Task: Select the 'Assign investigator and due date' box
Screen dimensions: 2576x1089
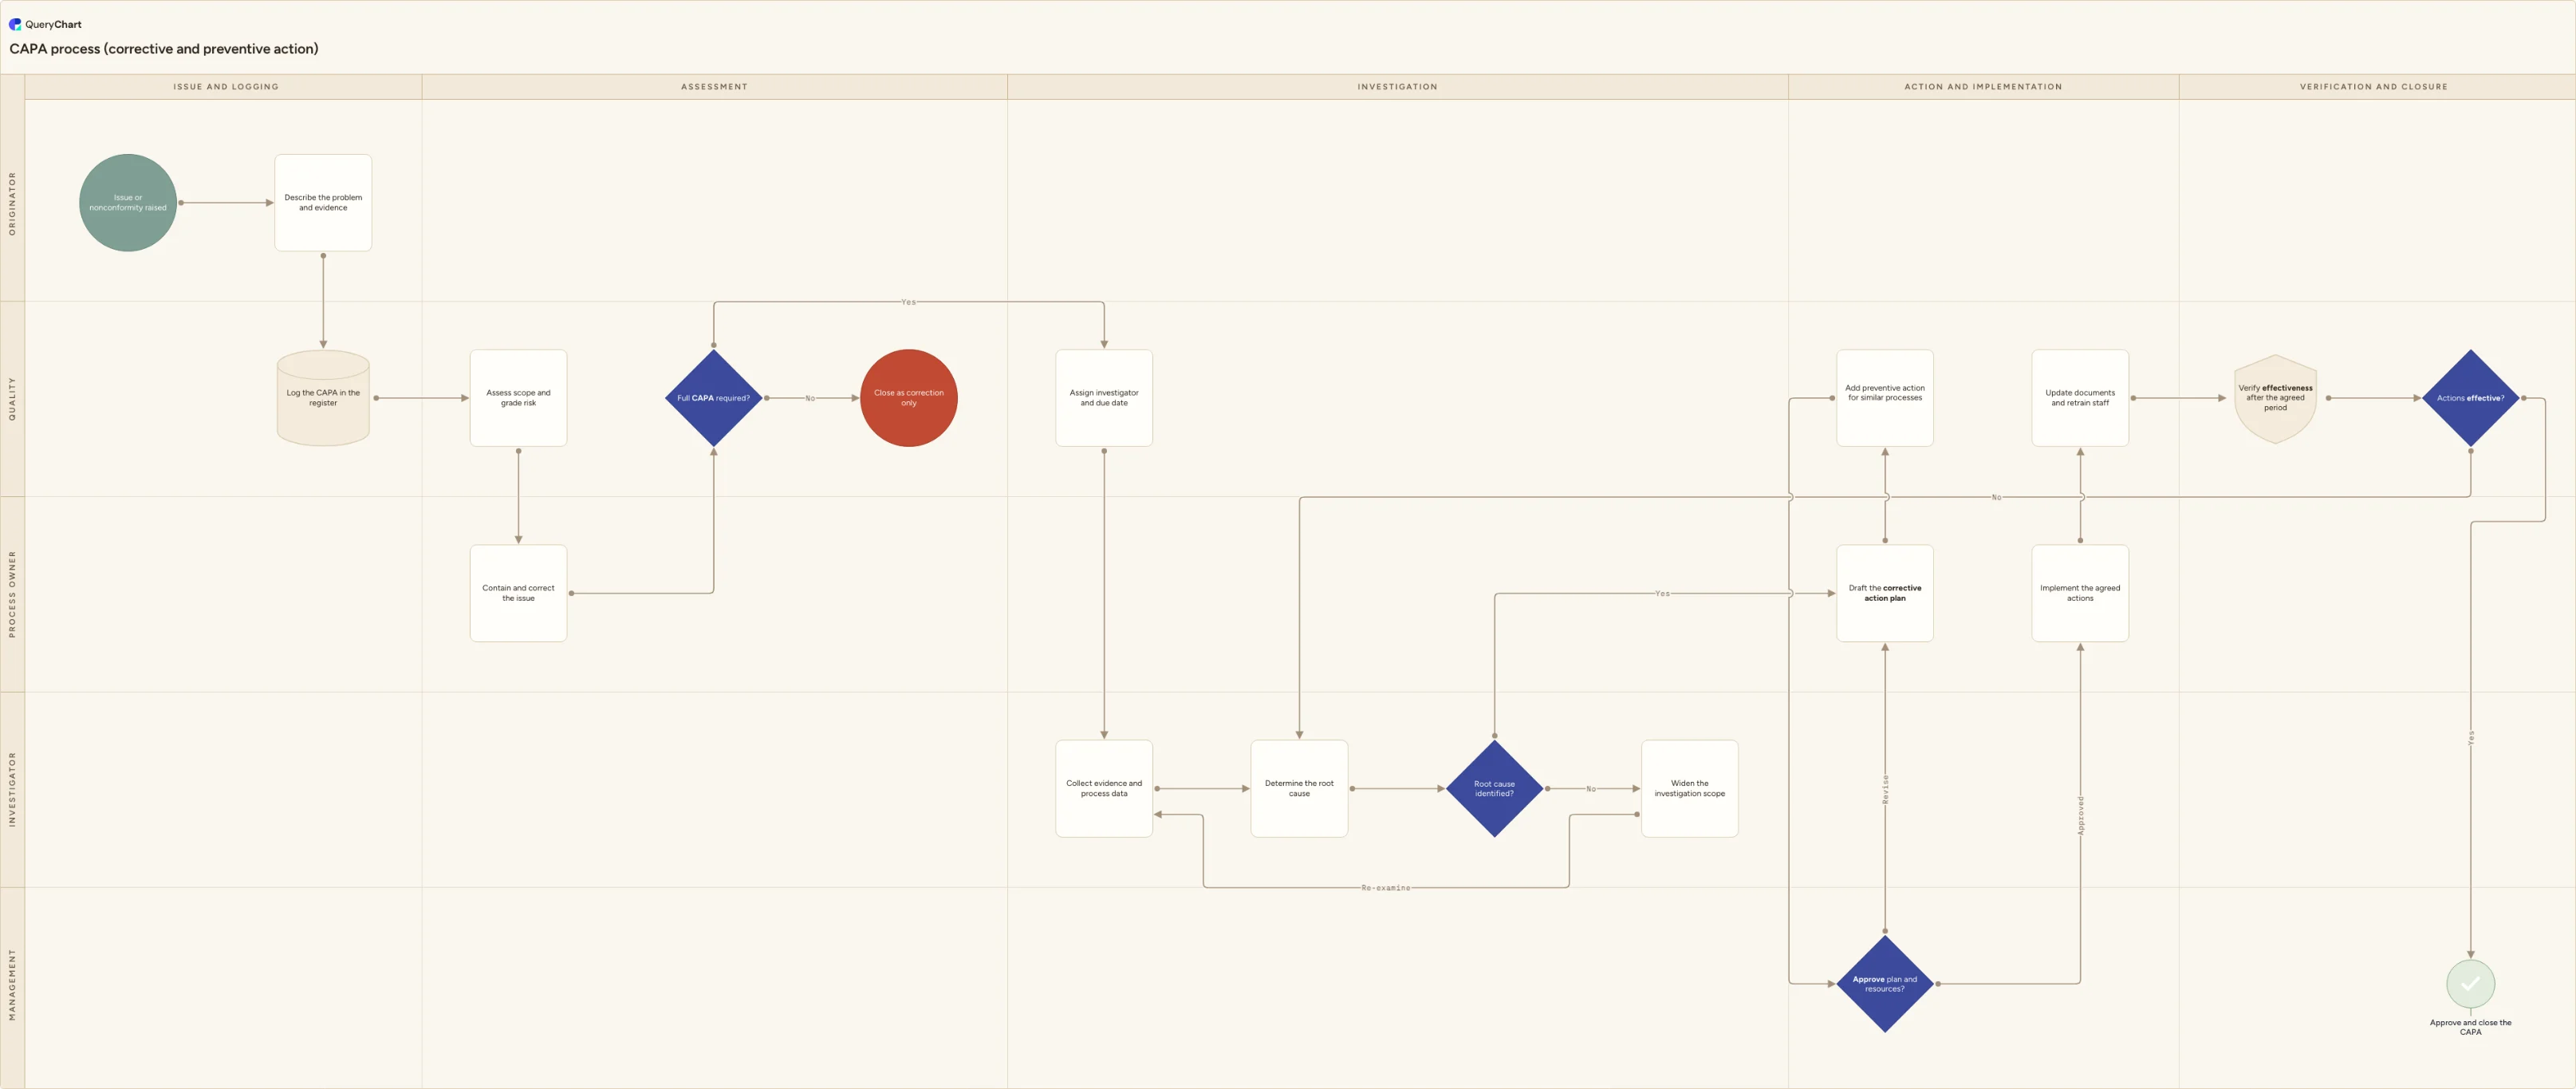Action: click(1104, 398)
